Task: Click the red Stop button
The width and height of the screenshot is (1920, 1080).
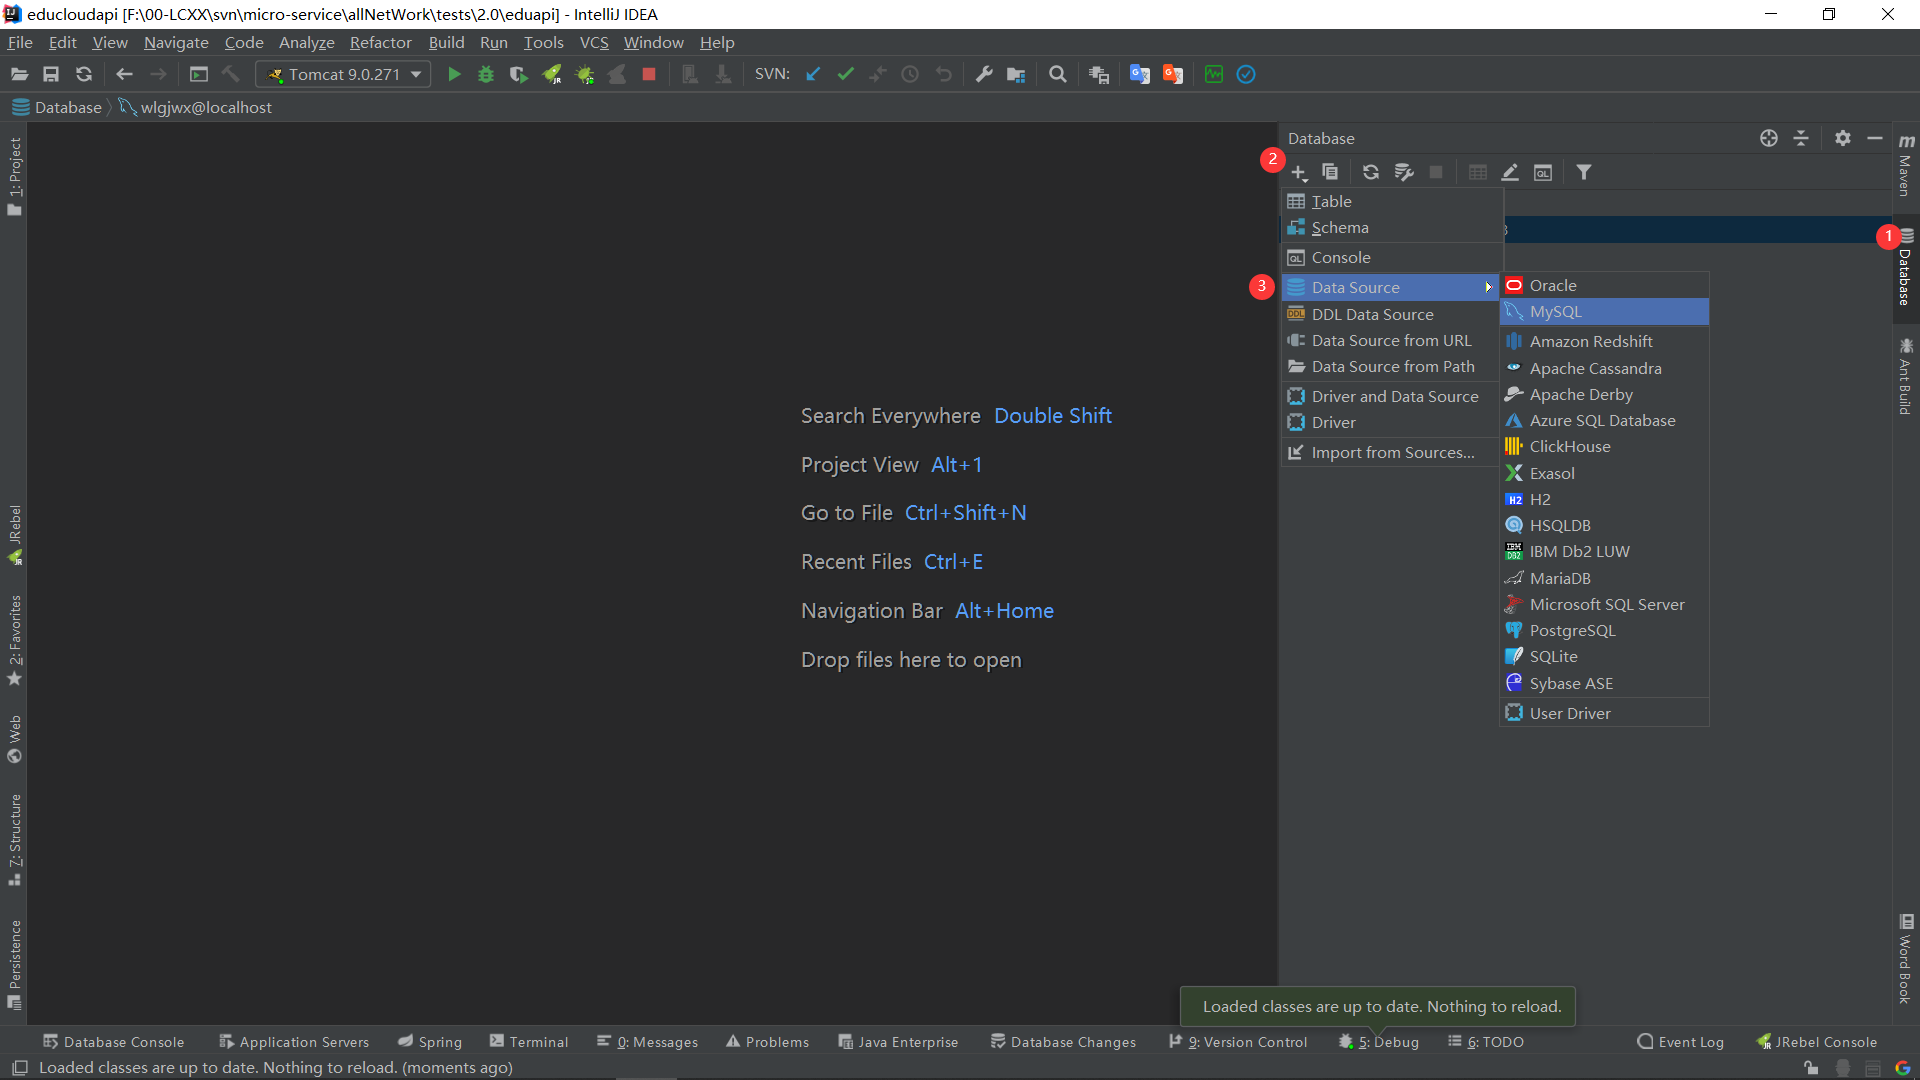Action: pyautogui.click(x=649, y=74)
